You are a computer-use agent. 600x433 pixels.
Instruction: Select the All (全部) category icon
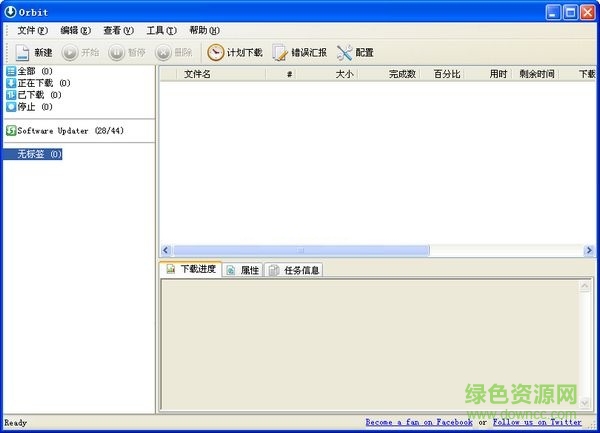[x=11, y=71]
